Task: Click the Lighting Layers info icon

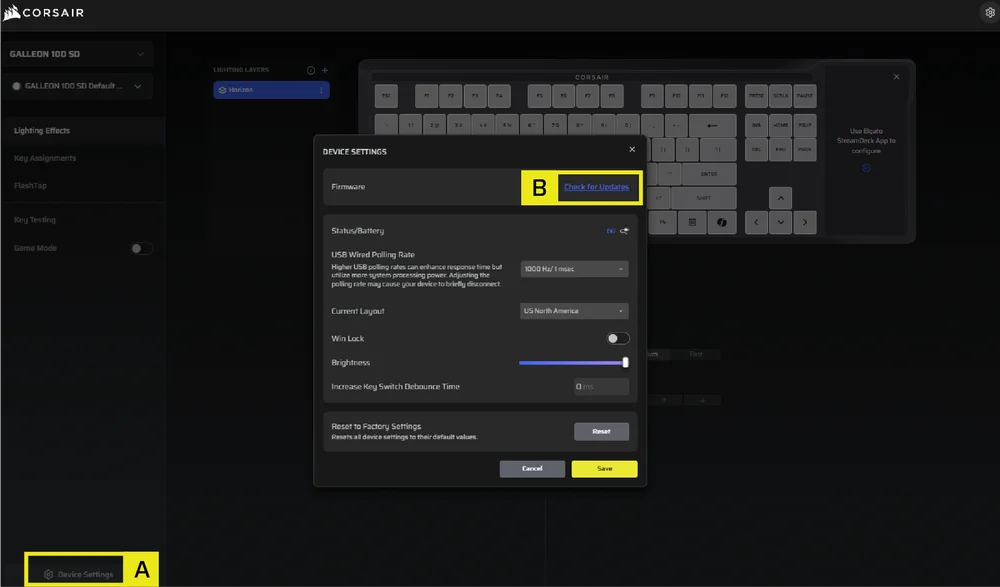Action: 310,70
